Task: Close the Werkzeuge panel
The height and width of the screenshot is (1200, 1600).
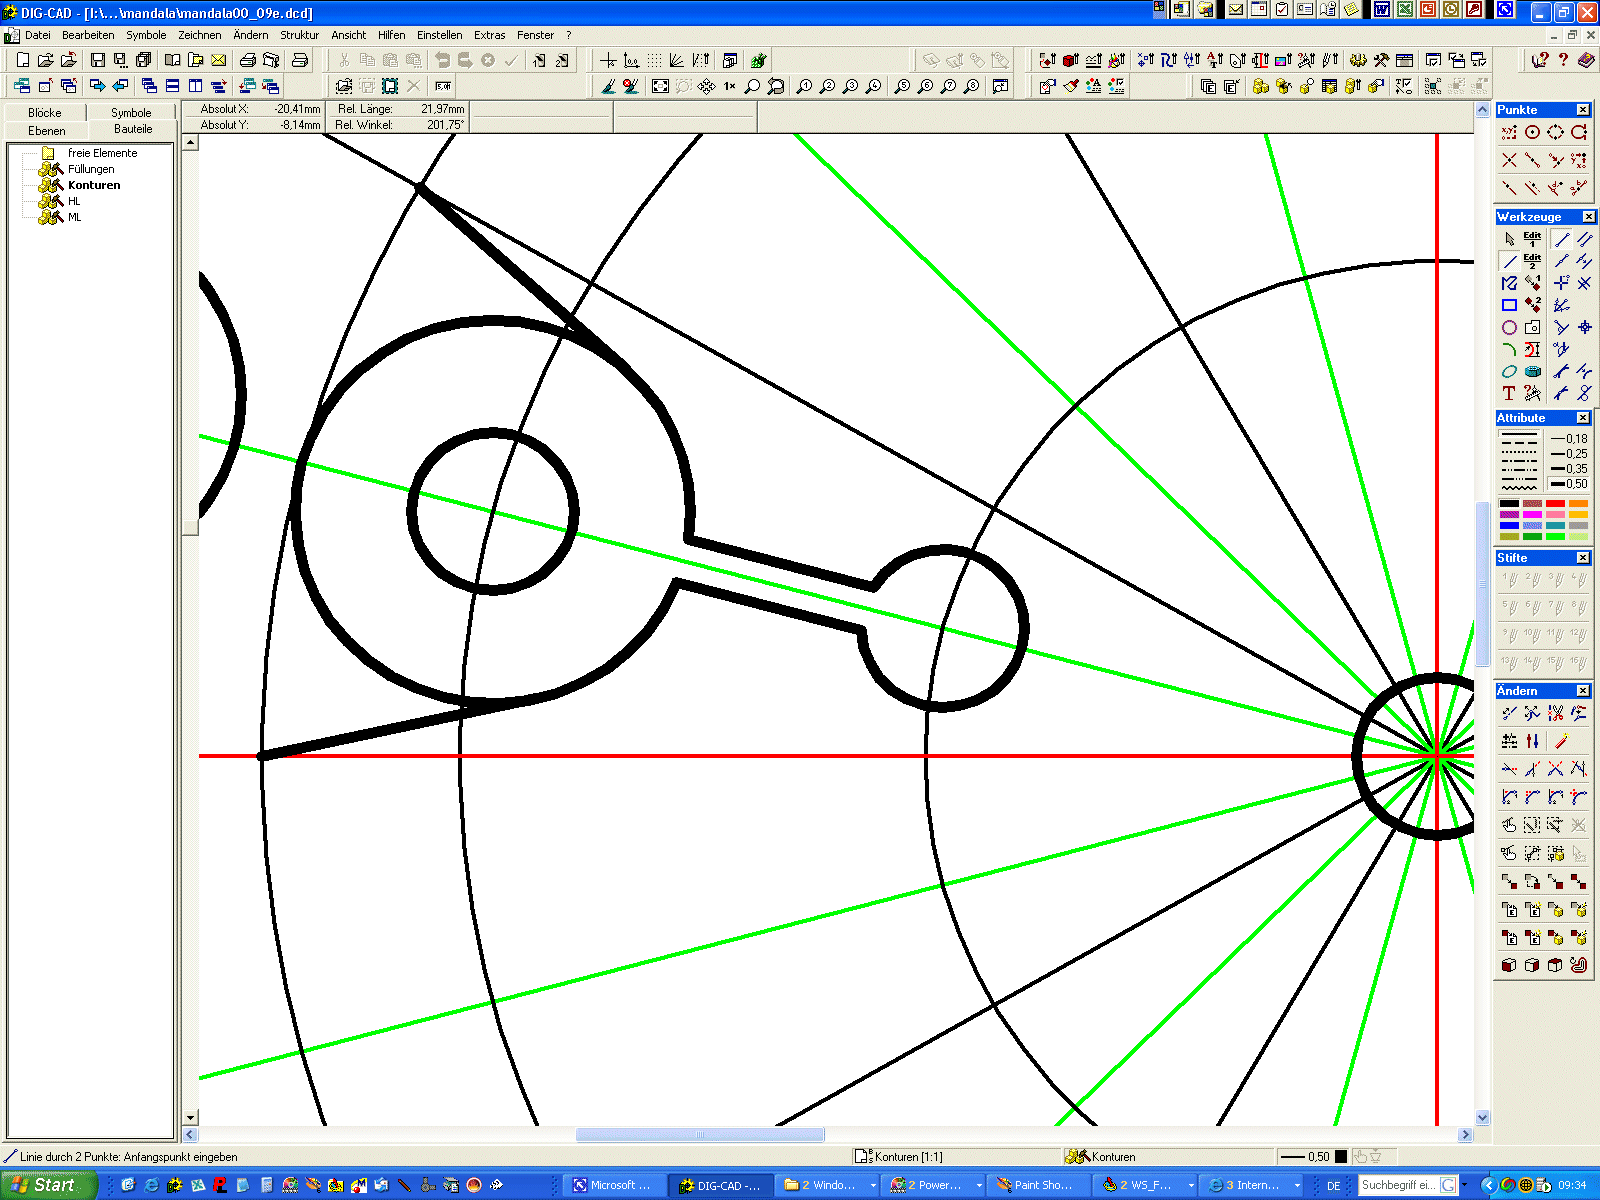Action: [x=1588, y=217]
